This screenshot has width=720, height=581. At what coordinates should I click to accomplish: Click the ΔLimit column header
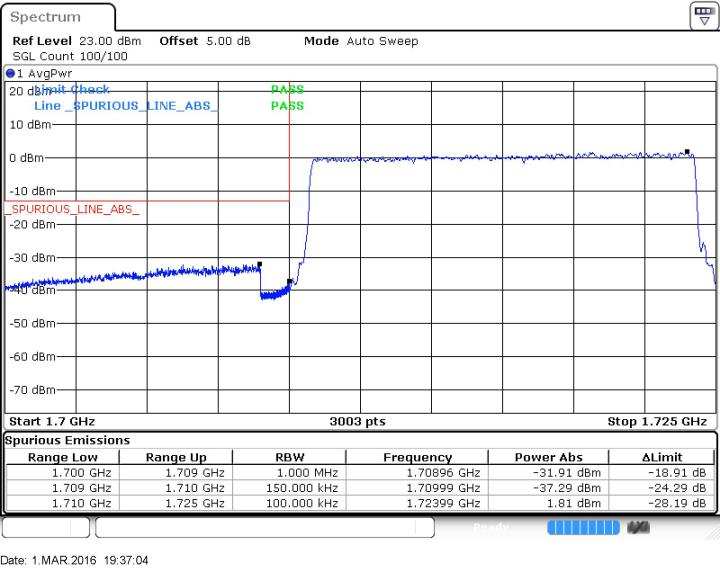pos(662,457)
